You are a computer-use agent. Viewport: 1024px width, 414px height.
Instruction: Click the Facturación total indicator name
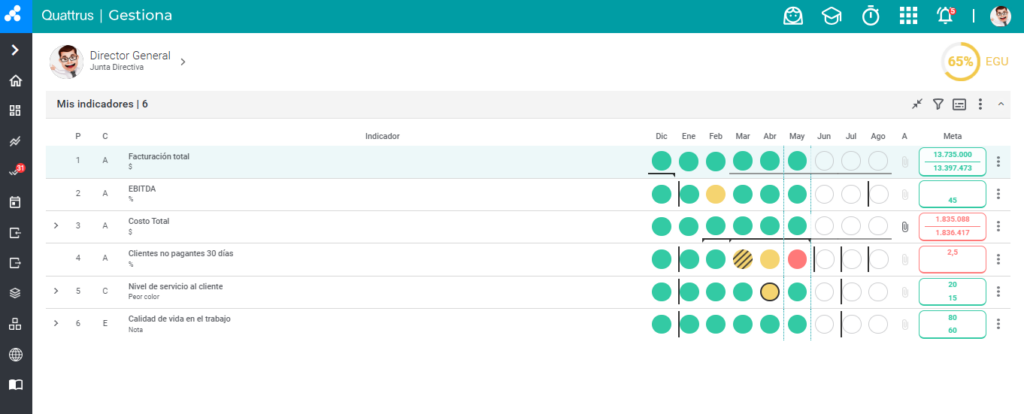pyautogui.click(x=159, y=157)
